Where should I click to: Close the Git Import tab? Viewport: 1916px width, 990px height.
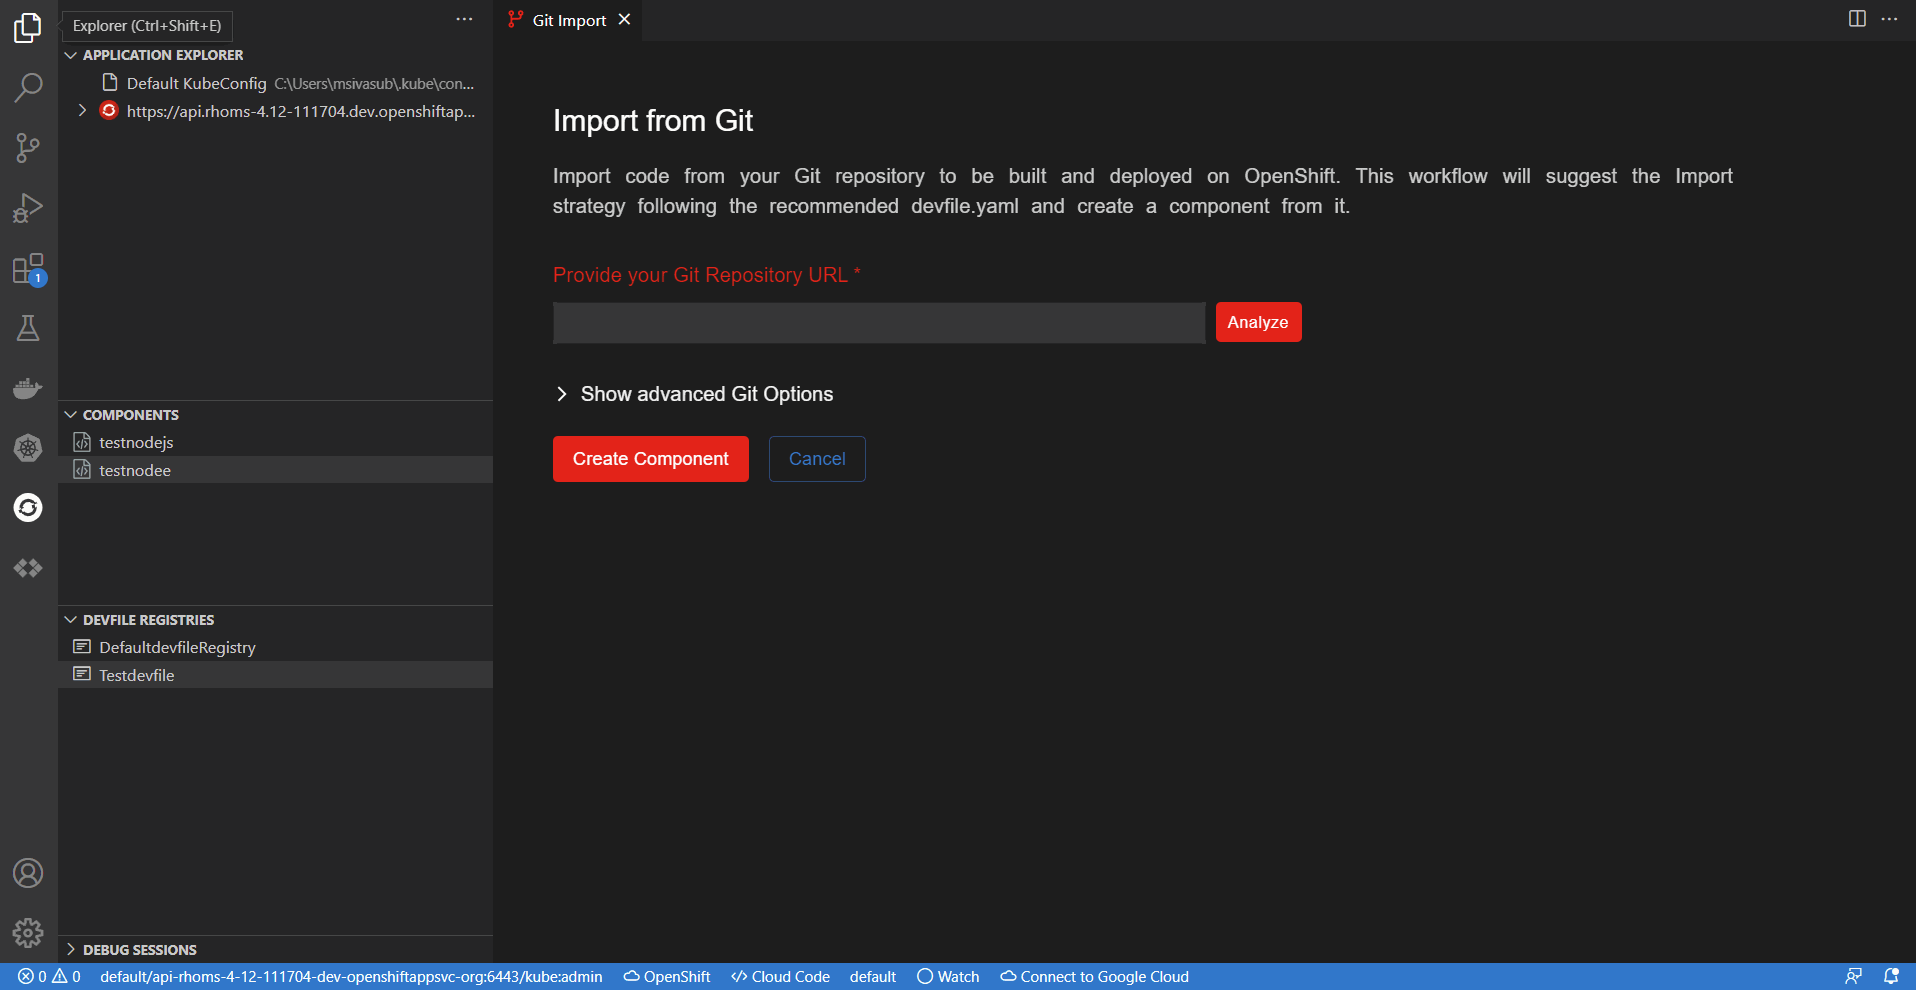point(624,20)
